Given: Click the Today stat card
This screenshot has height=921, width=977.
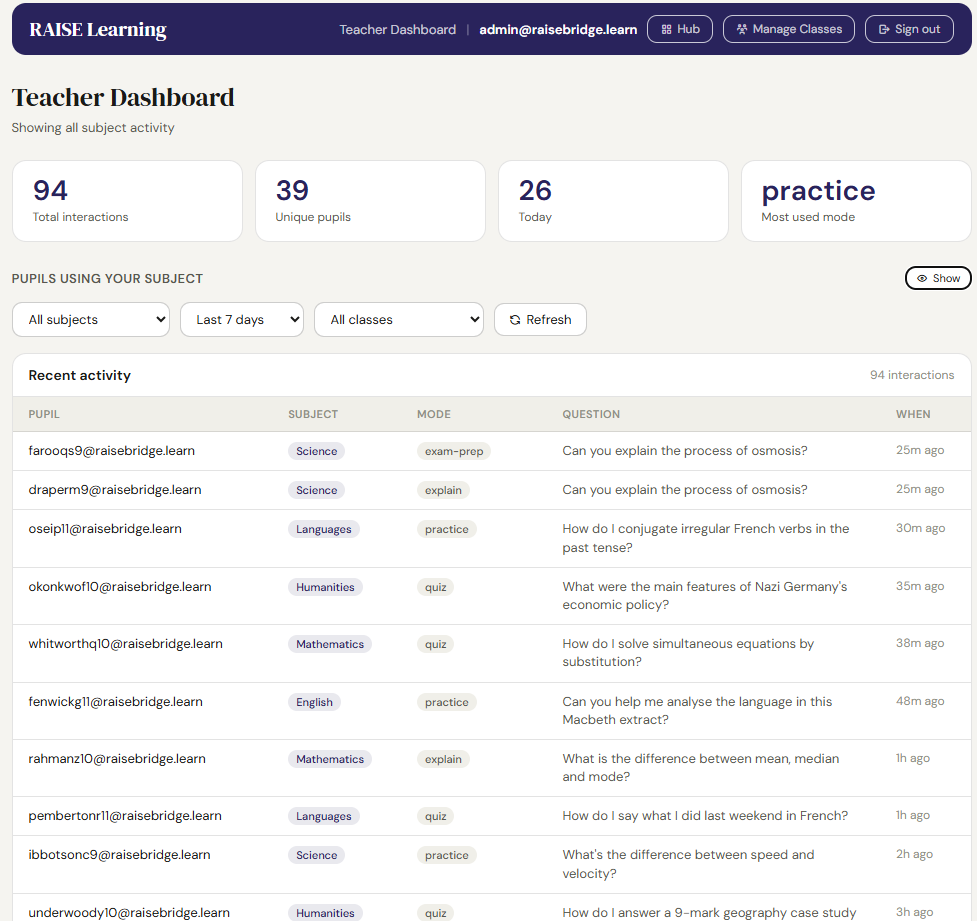Looking at the screenshot, I should point(613,201).
